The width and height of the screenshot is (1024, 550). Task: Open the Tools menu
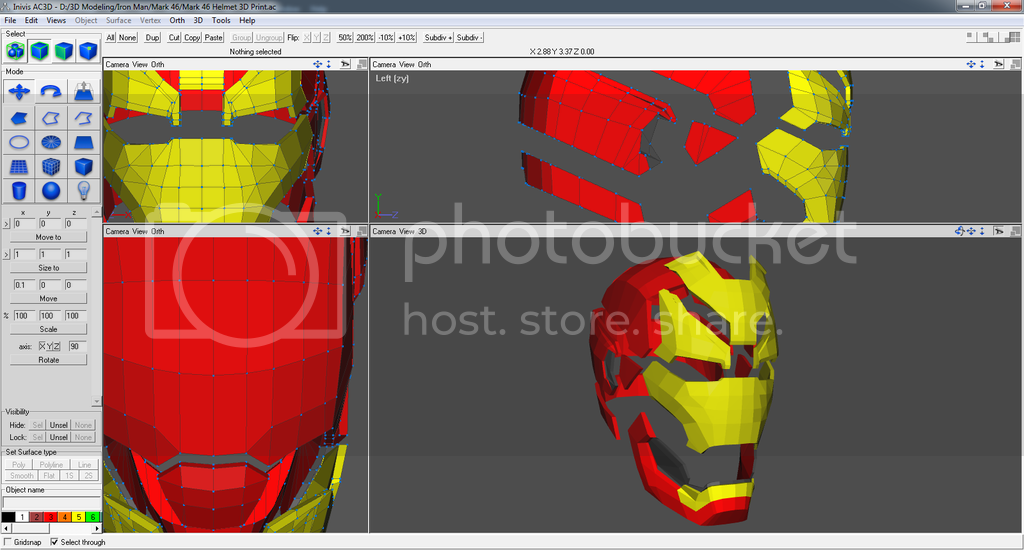click(x=221, y=20)
